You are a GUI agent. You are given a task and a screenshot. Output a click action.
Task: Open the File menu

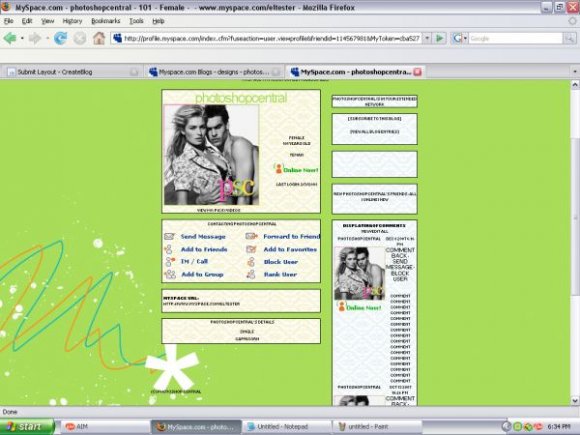(9, 21)
